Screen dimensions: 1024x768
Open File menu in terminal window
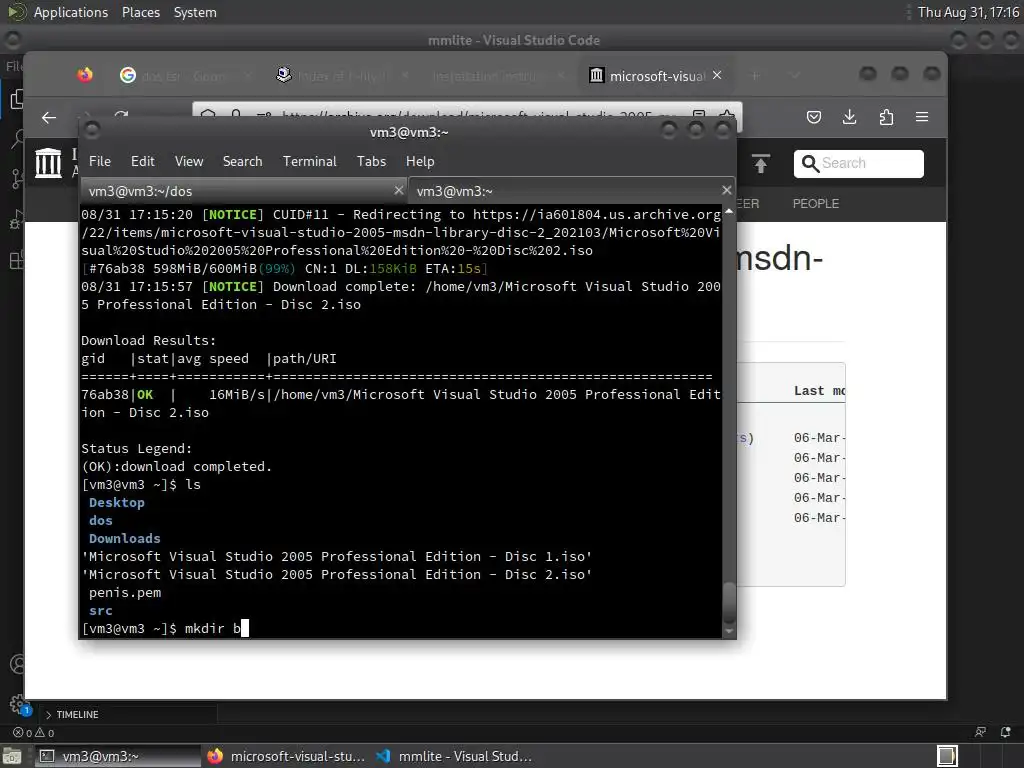pos(99,161)
